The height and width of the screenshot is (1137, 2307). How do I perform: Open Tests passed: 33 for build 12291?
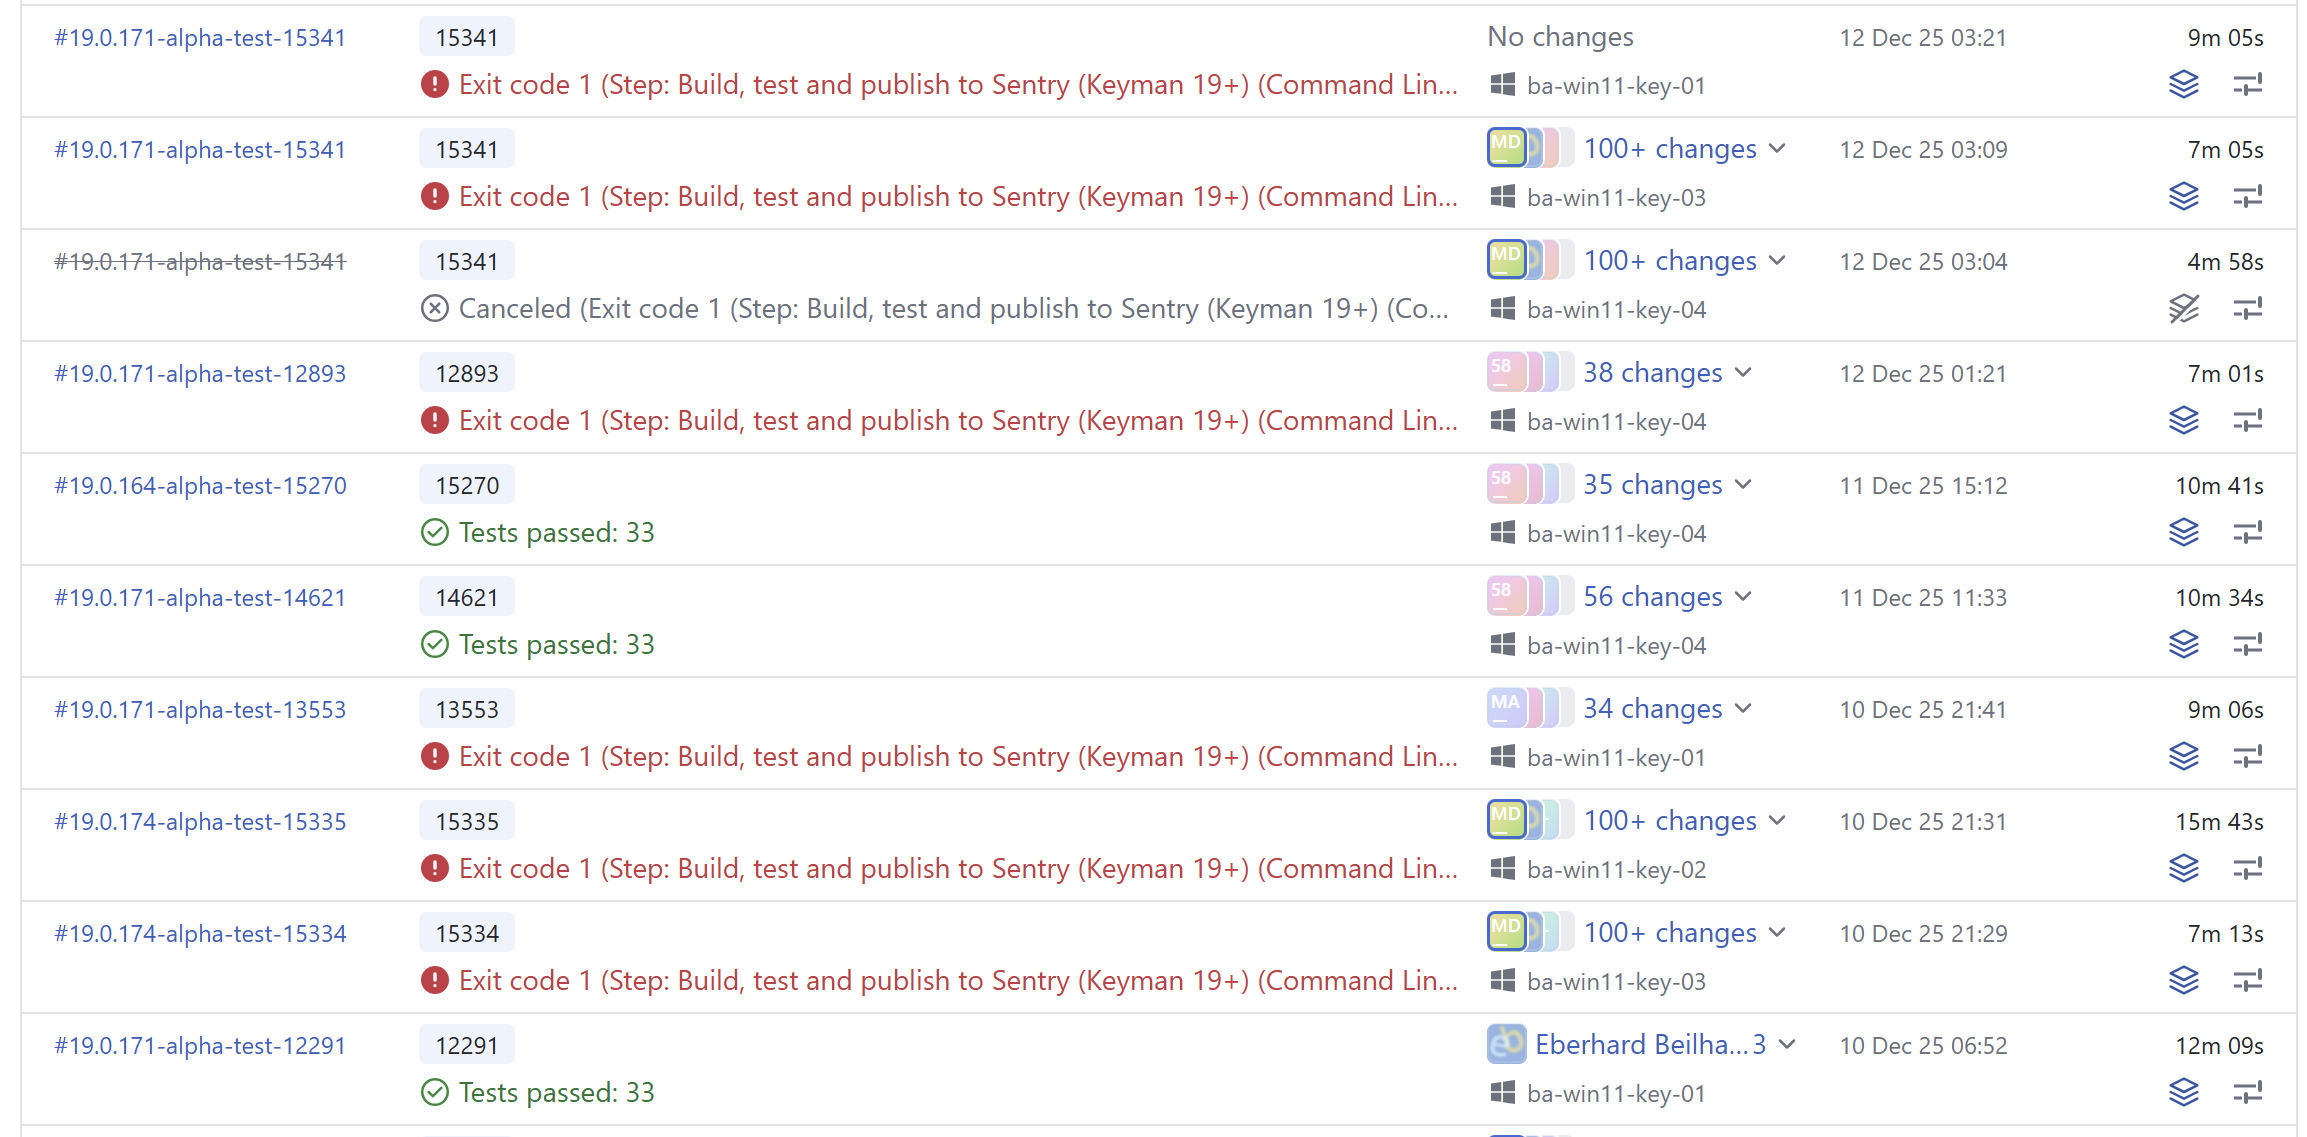point(556,1093)
